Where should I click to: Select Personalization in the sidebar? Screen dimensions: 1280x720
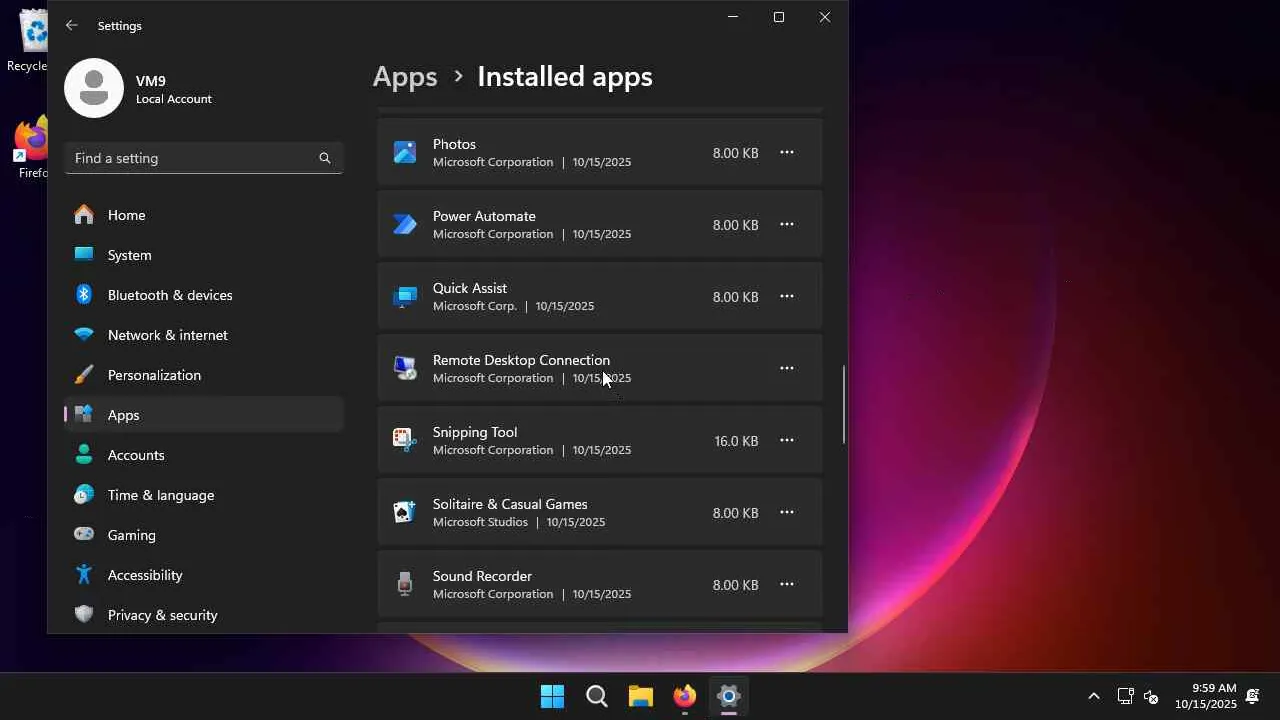tap(204, 375)
